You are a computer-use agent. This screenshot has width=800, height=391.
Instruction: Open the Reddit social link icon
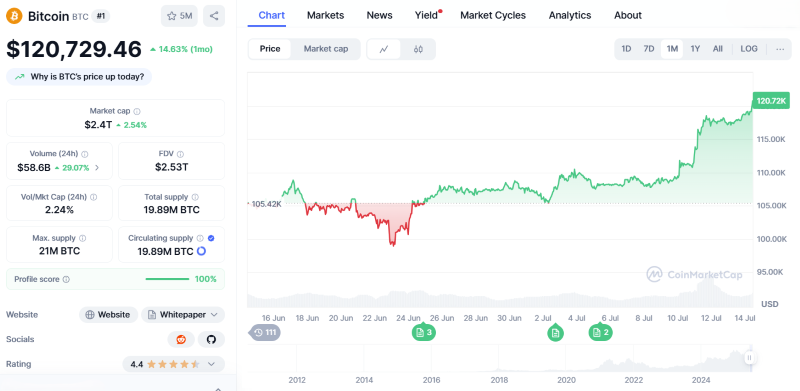point(181,339)
